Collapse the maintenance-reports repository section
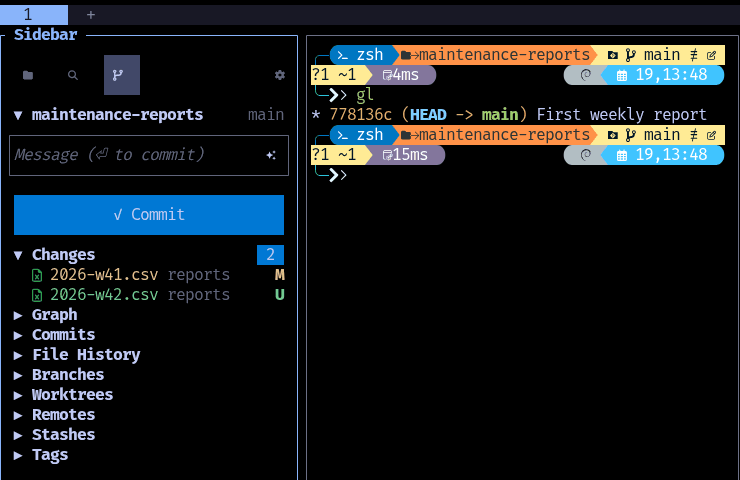740x480 pixels. coord(149,115)
